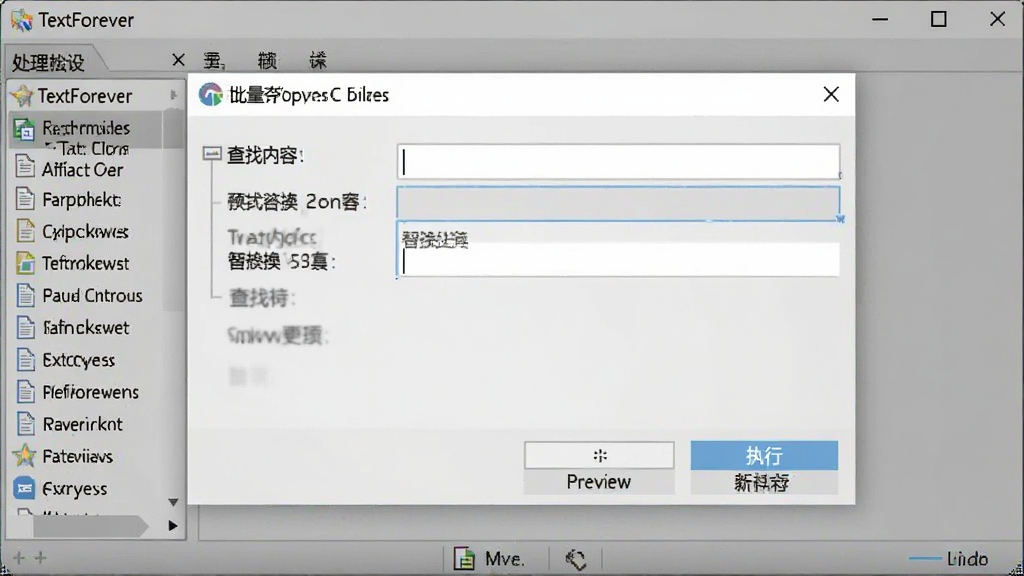1024x576 pixels.
Task: Click the document icon beside Raverirknt
Action: [25, 424]
